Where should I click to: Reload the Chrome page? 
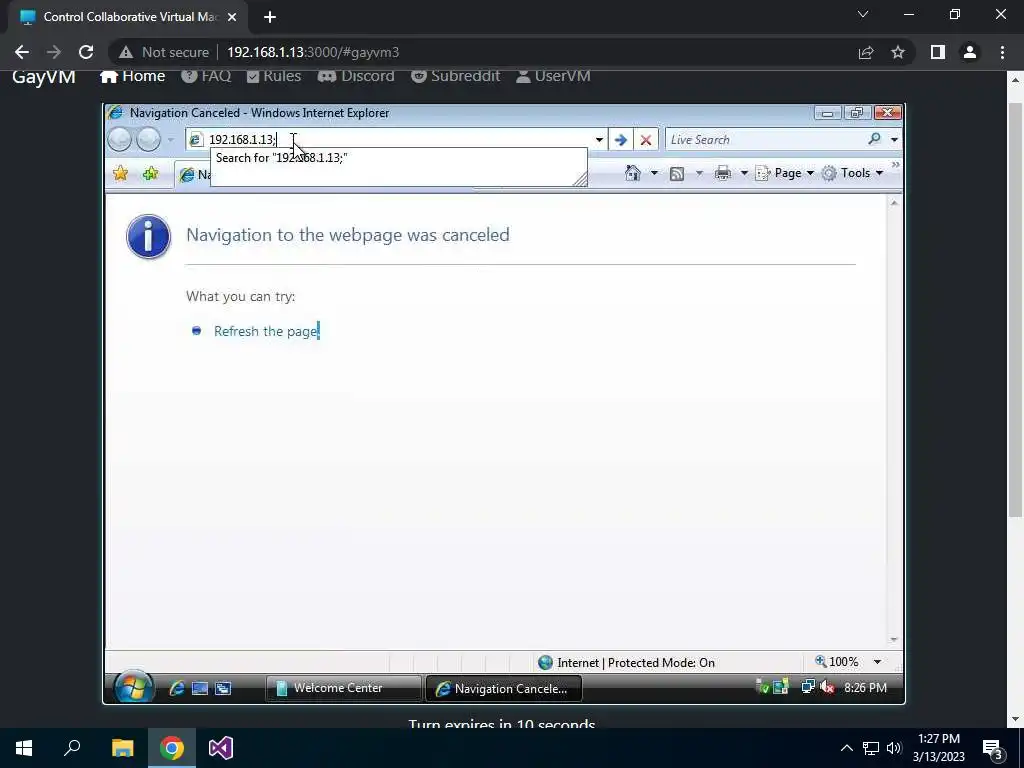point(86,52)
